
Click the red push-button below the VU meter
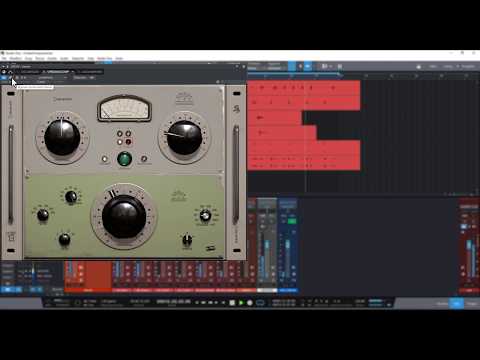[x=128, y=142]
